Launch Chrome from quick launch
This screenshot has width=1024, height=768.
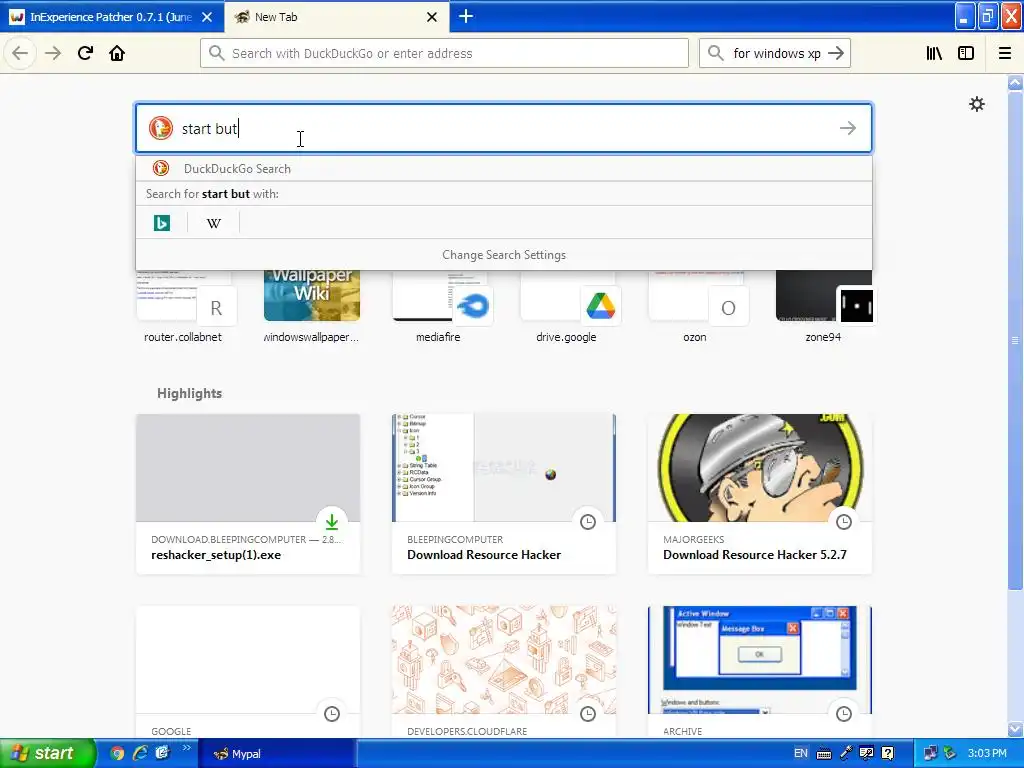(x=117, y=753)
